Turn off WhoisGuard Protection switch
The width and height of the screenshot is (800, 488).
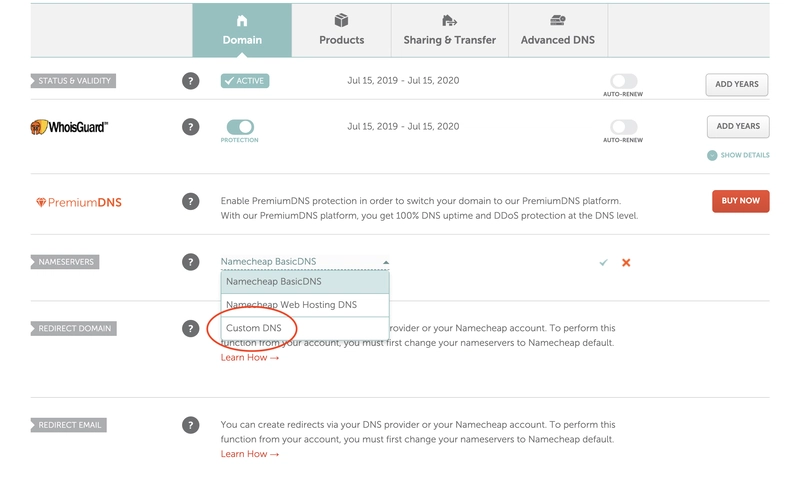240,127
